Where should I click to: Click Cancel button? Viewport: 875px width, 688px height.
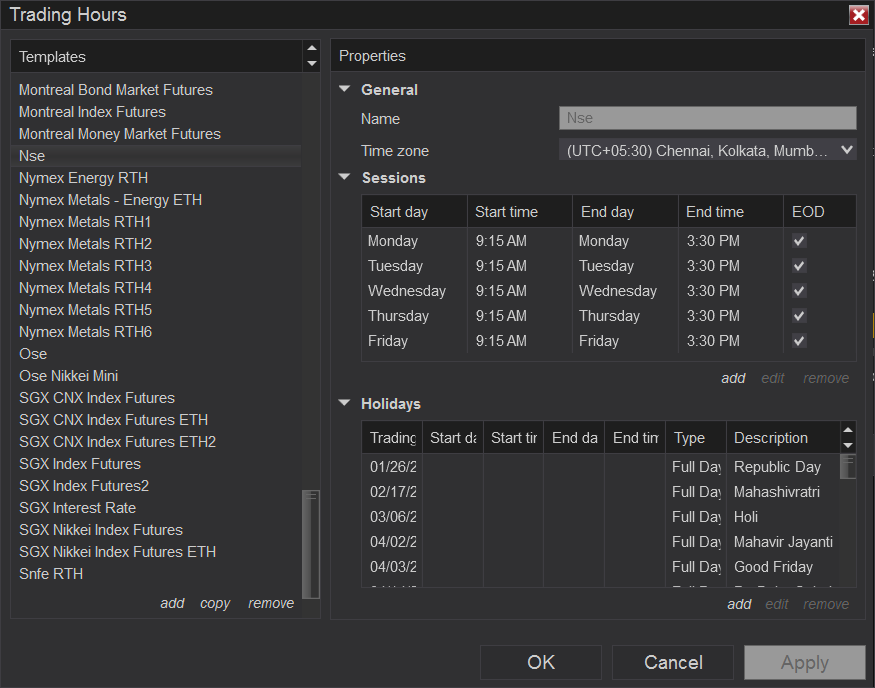673,662
